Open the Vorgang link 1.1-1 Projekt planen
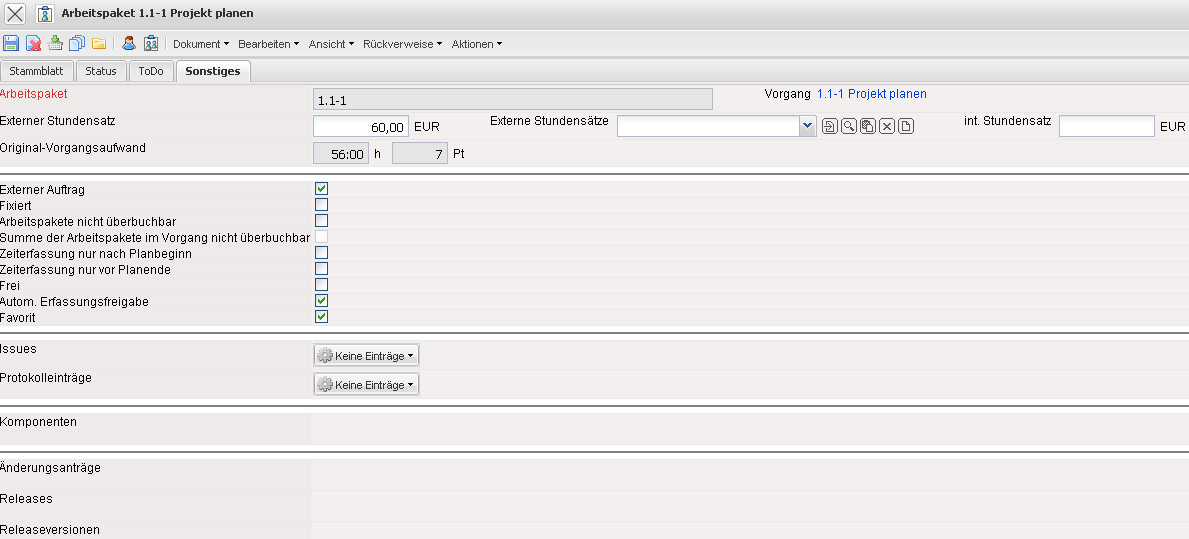The height and width of the screenshot is (539, 1189). coord(871,94)
